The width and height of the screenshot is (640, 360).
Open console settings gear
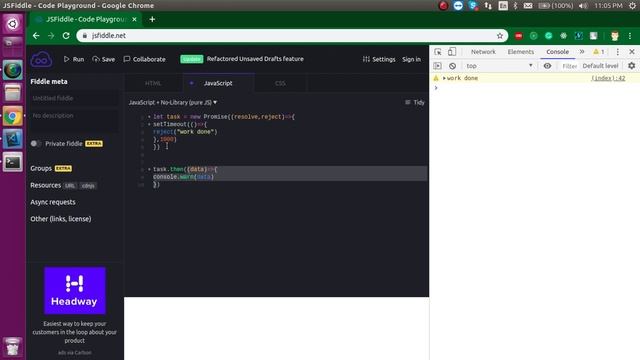(631, 66)
